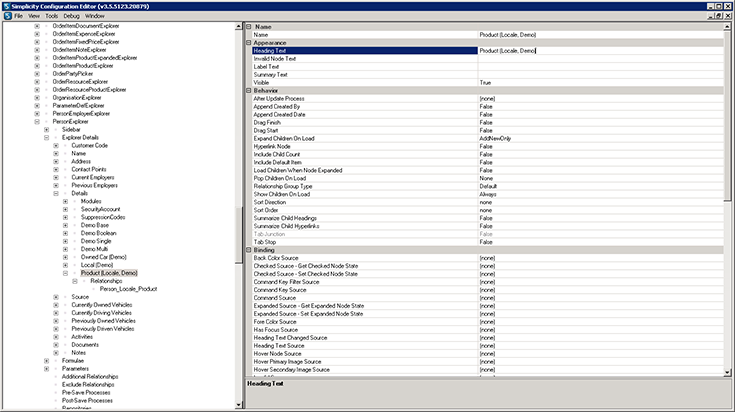This screenshot has width=735, height=412.
Task: Open the Tools menu
Action: click(x=52, y=16)
